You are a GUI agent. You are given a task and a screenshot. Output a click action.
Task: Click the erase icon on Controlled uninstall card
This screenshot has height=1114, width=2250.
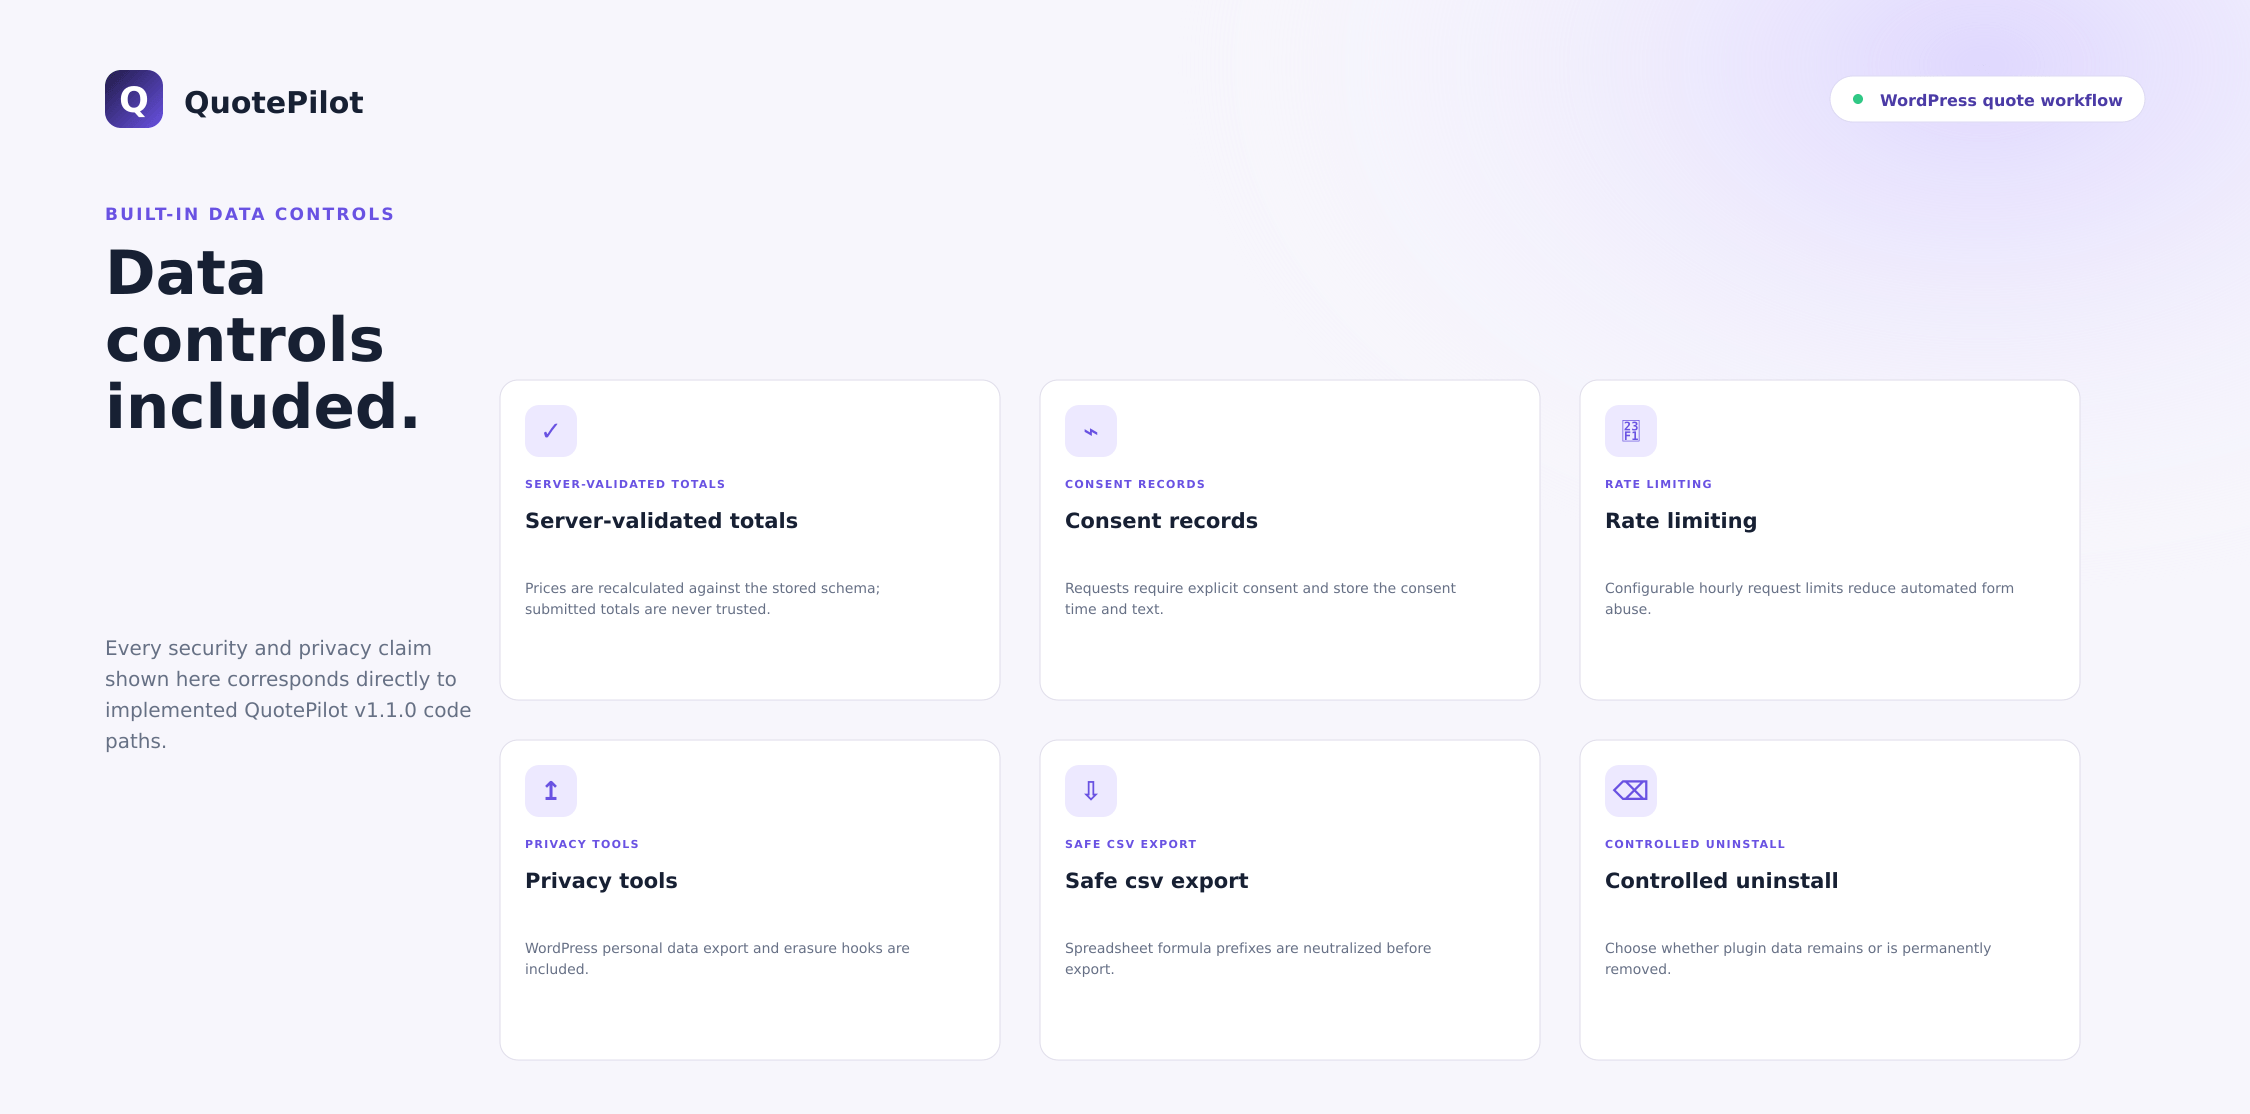coord(1631,791)
